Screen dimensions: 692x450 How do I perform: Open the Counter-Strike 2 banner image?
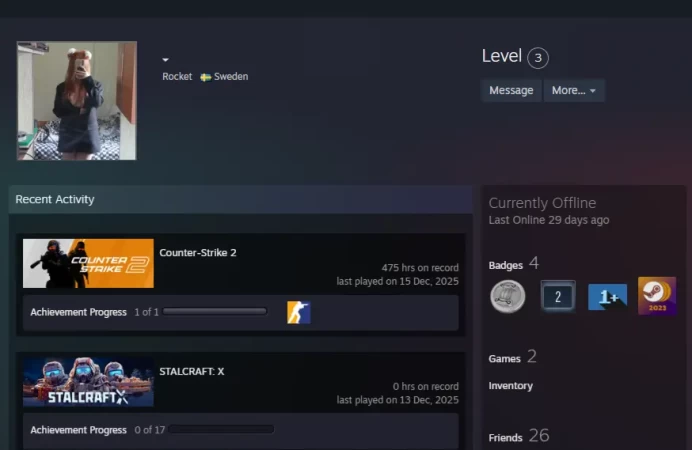tap(88, 263)
